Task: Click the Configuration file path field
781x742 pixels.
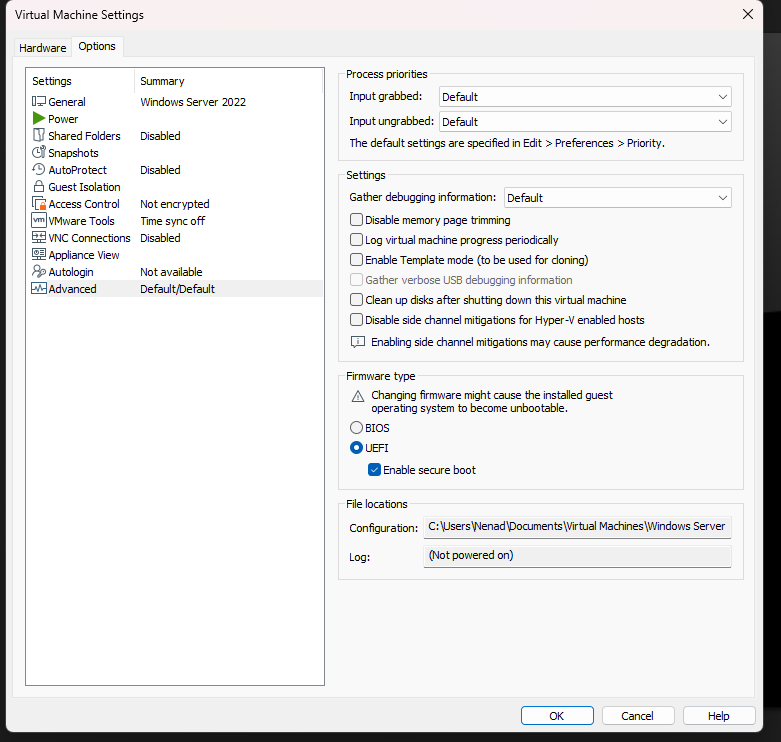Action: point(577,527)
